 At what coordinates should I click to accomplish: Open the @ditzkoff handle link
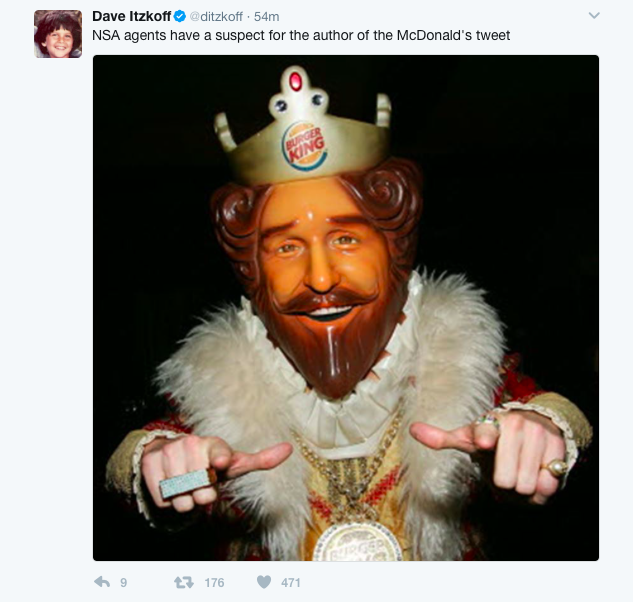pos(217,16)
